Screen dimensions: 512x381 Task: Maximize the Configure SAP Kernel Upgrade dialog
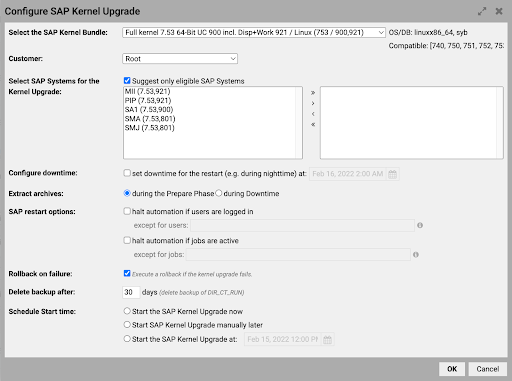(x=482, y=11)
